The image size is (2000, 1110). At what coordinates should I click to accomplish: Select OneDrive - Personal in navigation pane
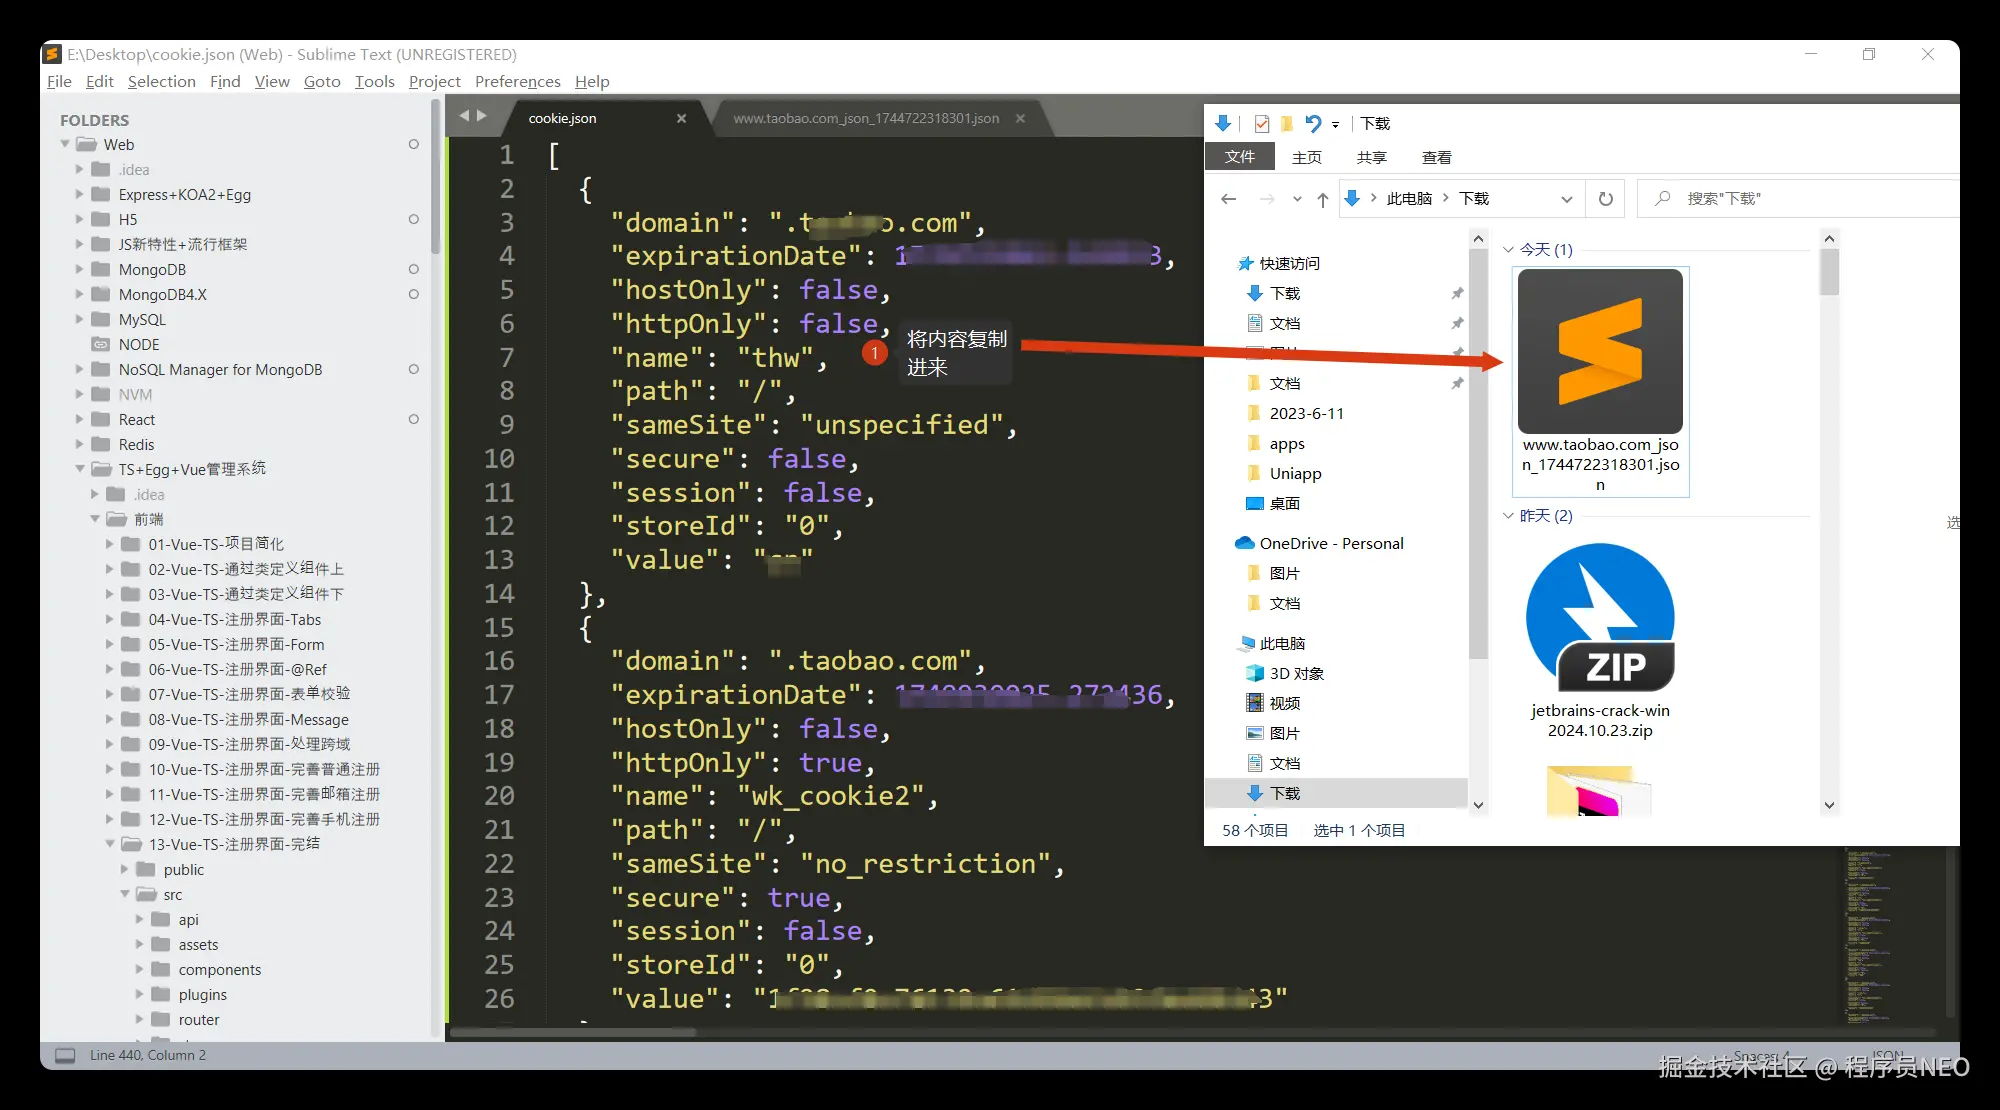click(1330, 543)
